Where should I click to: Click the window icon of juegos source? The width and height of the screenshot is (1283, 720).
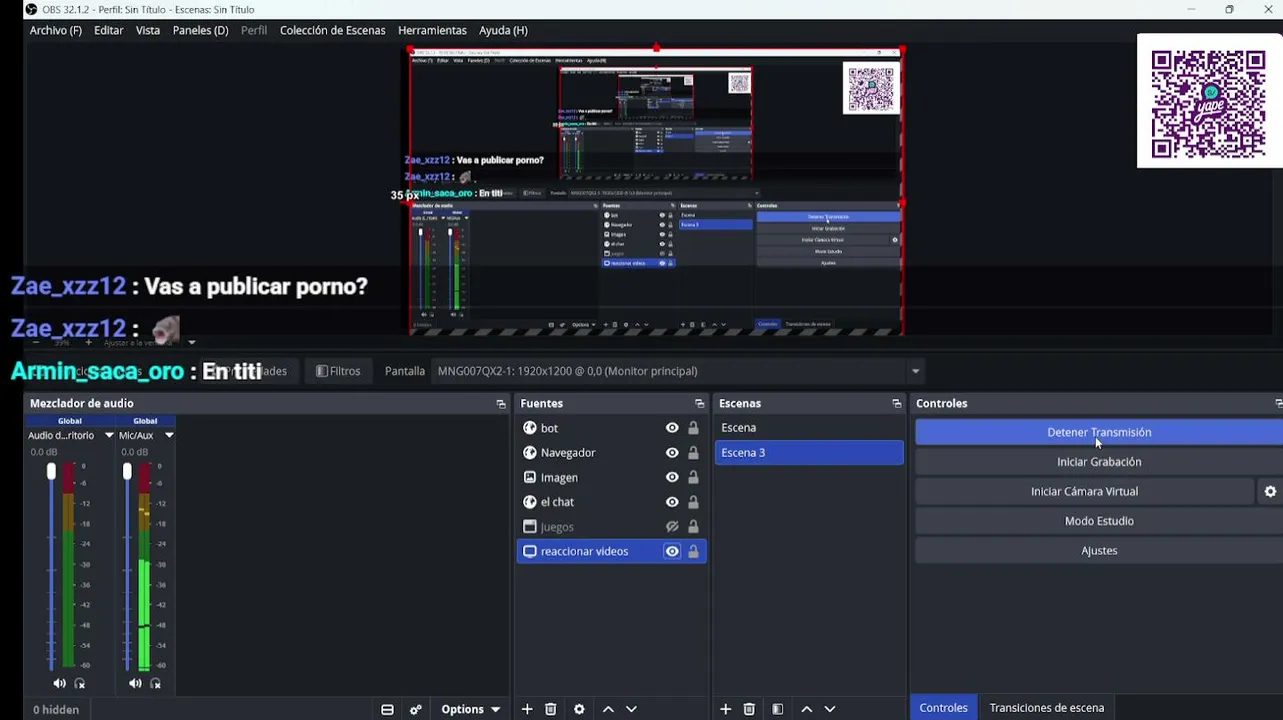coord(530,527)
